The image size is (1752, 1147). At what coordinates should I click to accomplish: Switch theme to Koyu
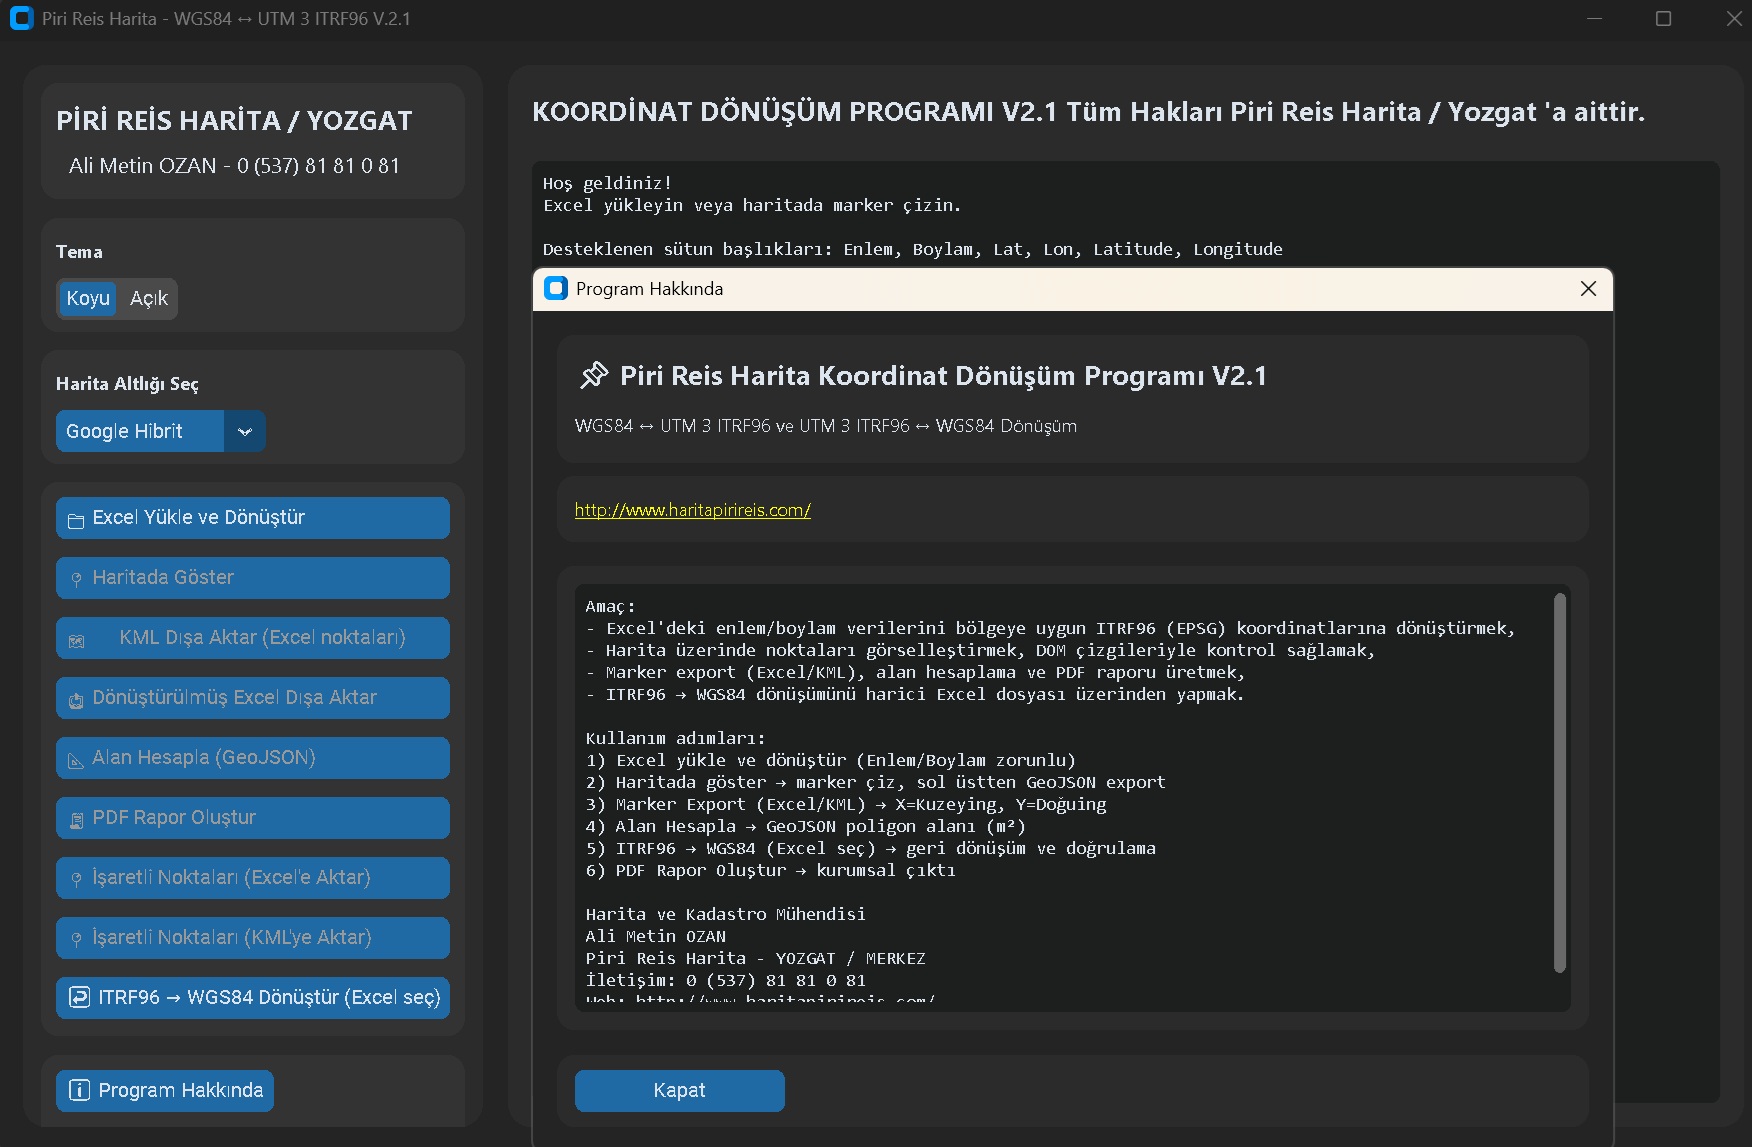88,298
